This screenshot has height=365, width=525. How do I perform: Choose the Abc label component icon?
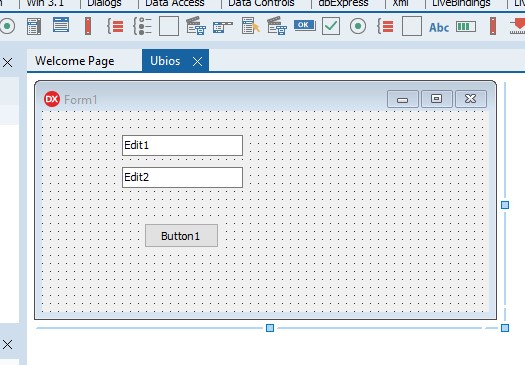click(439, 27)
